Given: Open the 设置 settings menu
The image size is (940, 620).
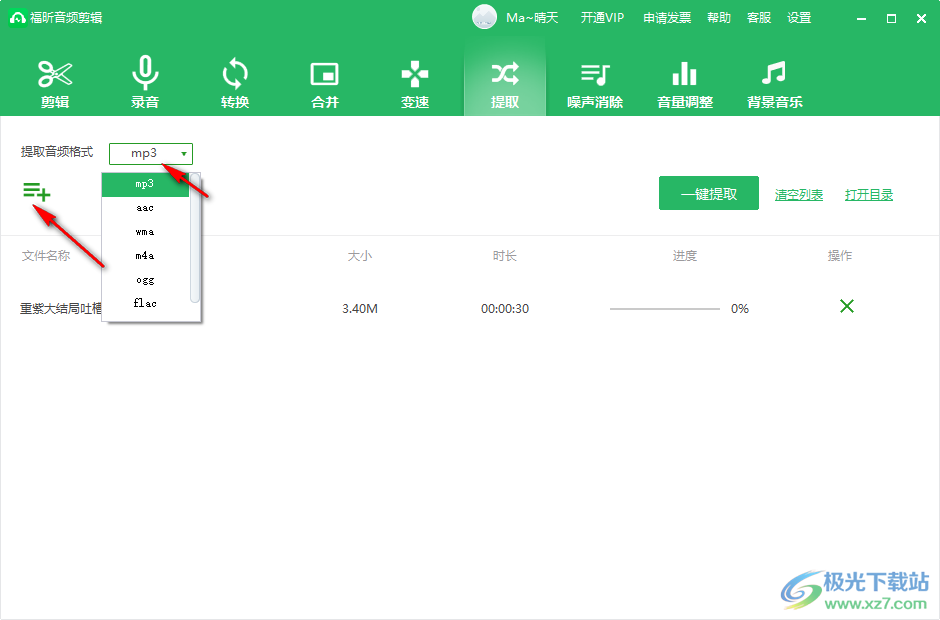Looking at the screenshot, I should coord(799,18).
